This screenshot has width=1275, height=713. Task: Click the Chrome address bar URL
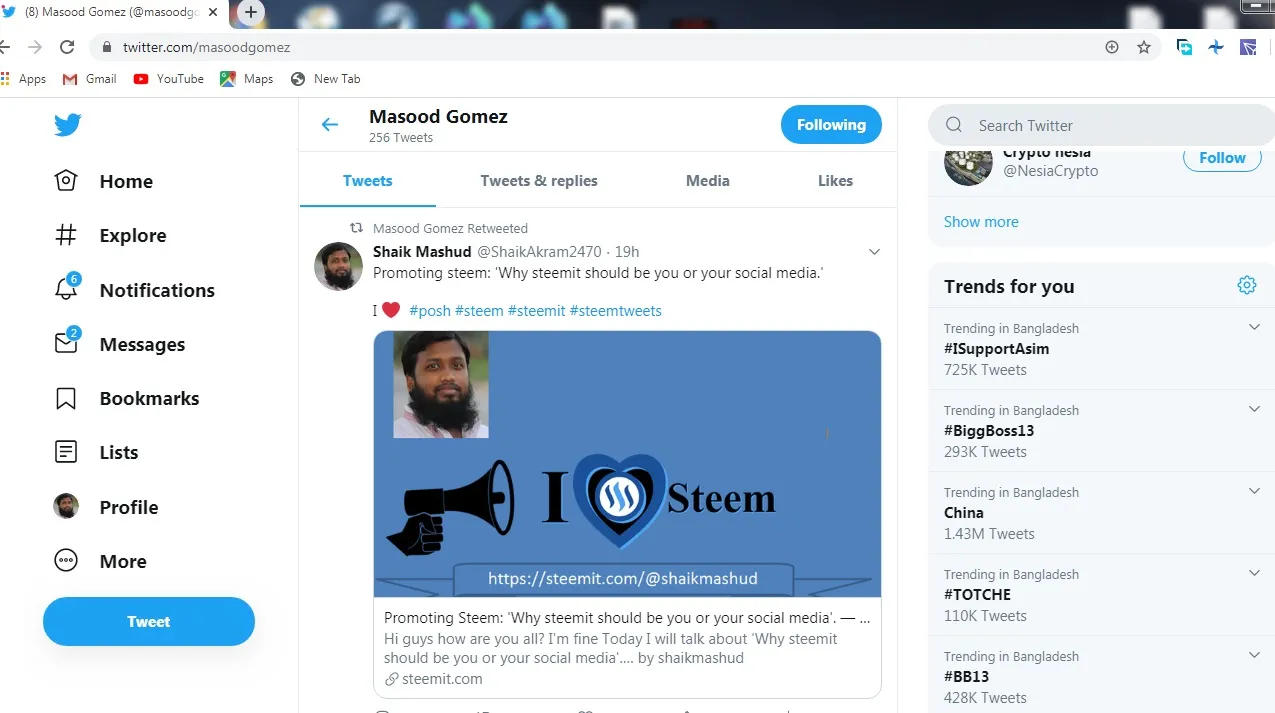pyautogui.click(x=207, y=47)
